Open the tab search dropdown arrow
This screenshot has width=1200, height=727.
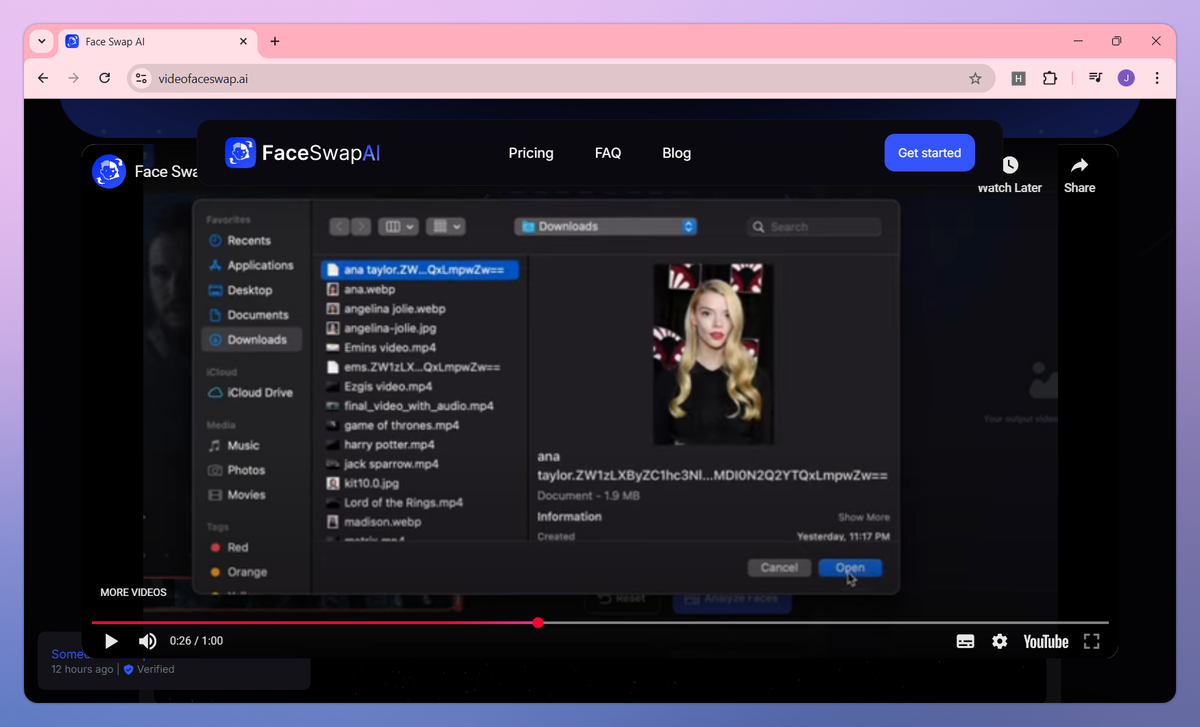point(41,42)
